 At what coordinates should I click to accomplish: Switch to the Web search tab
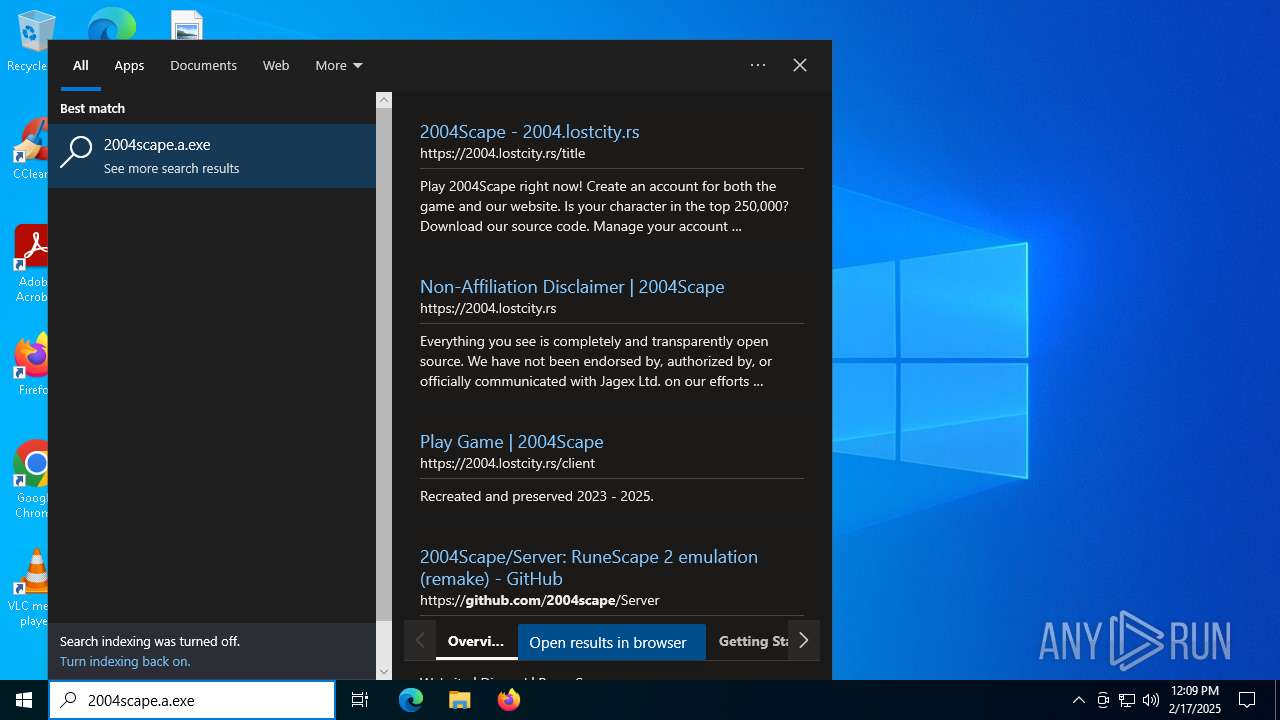276,65
